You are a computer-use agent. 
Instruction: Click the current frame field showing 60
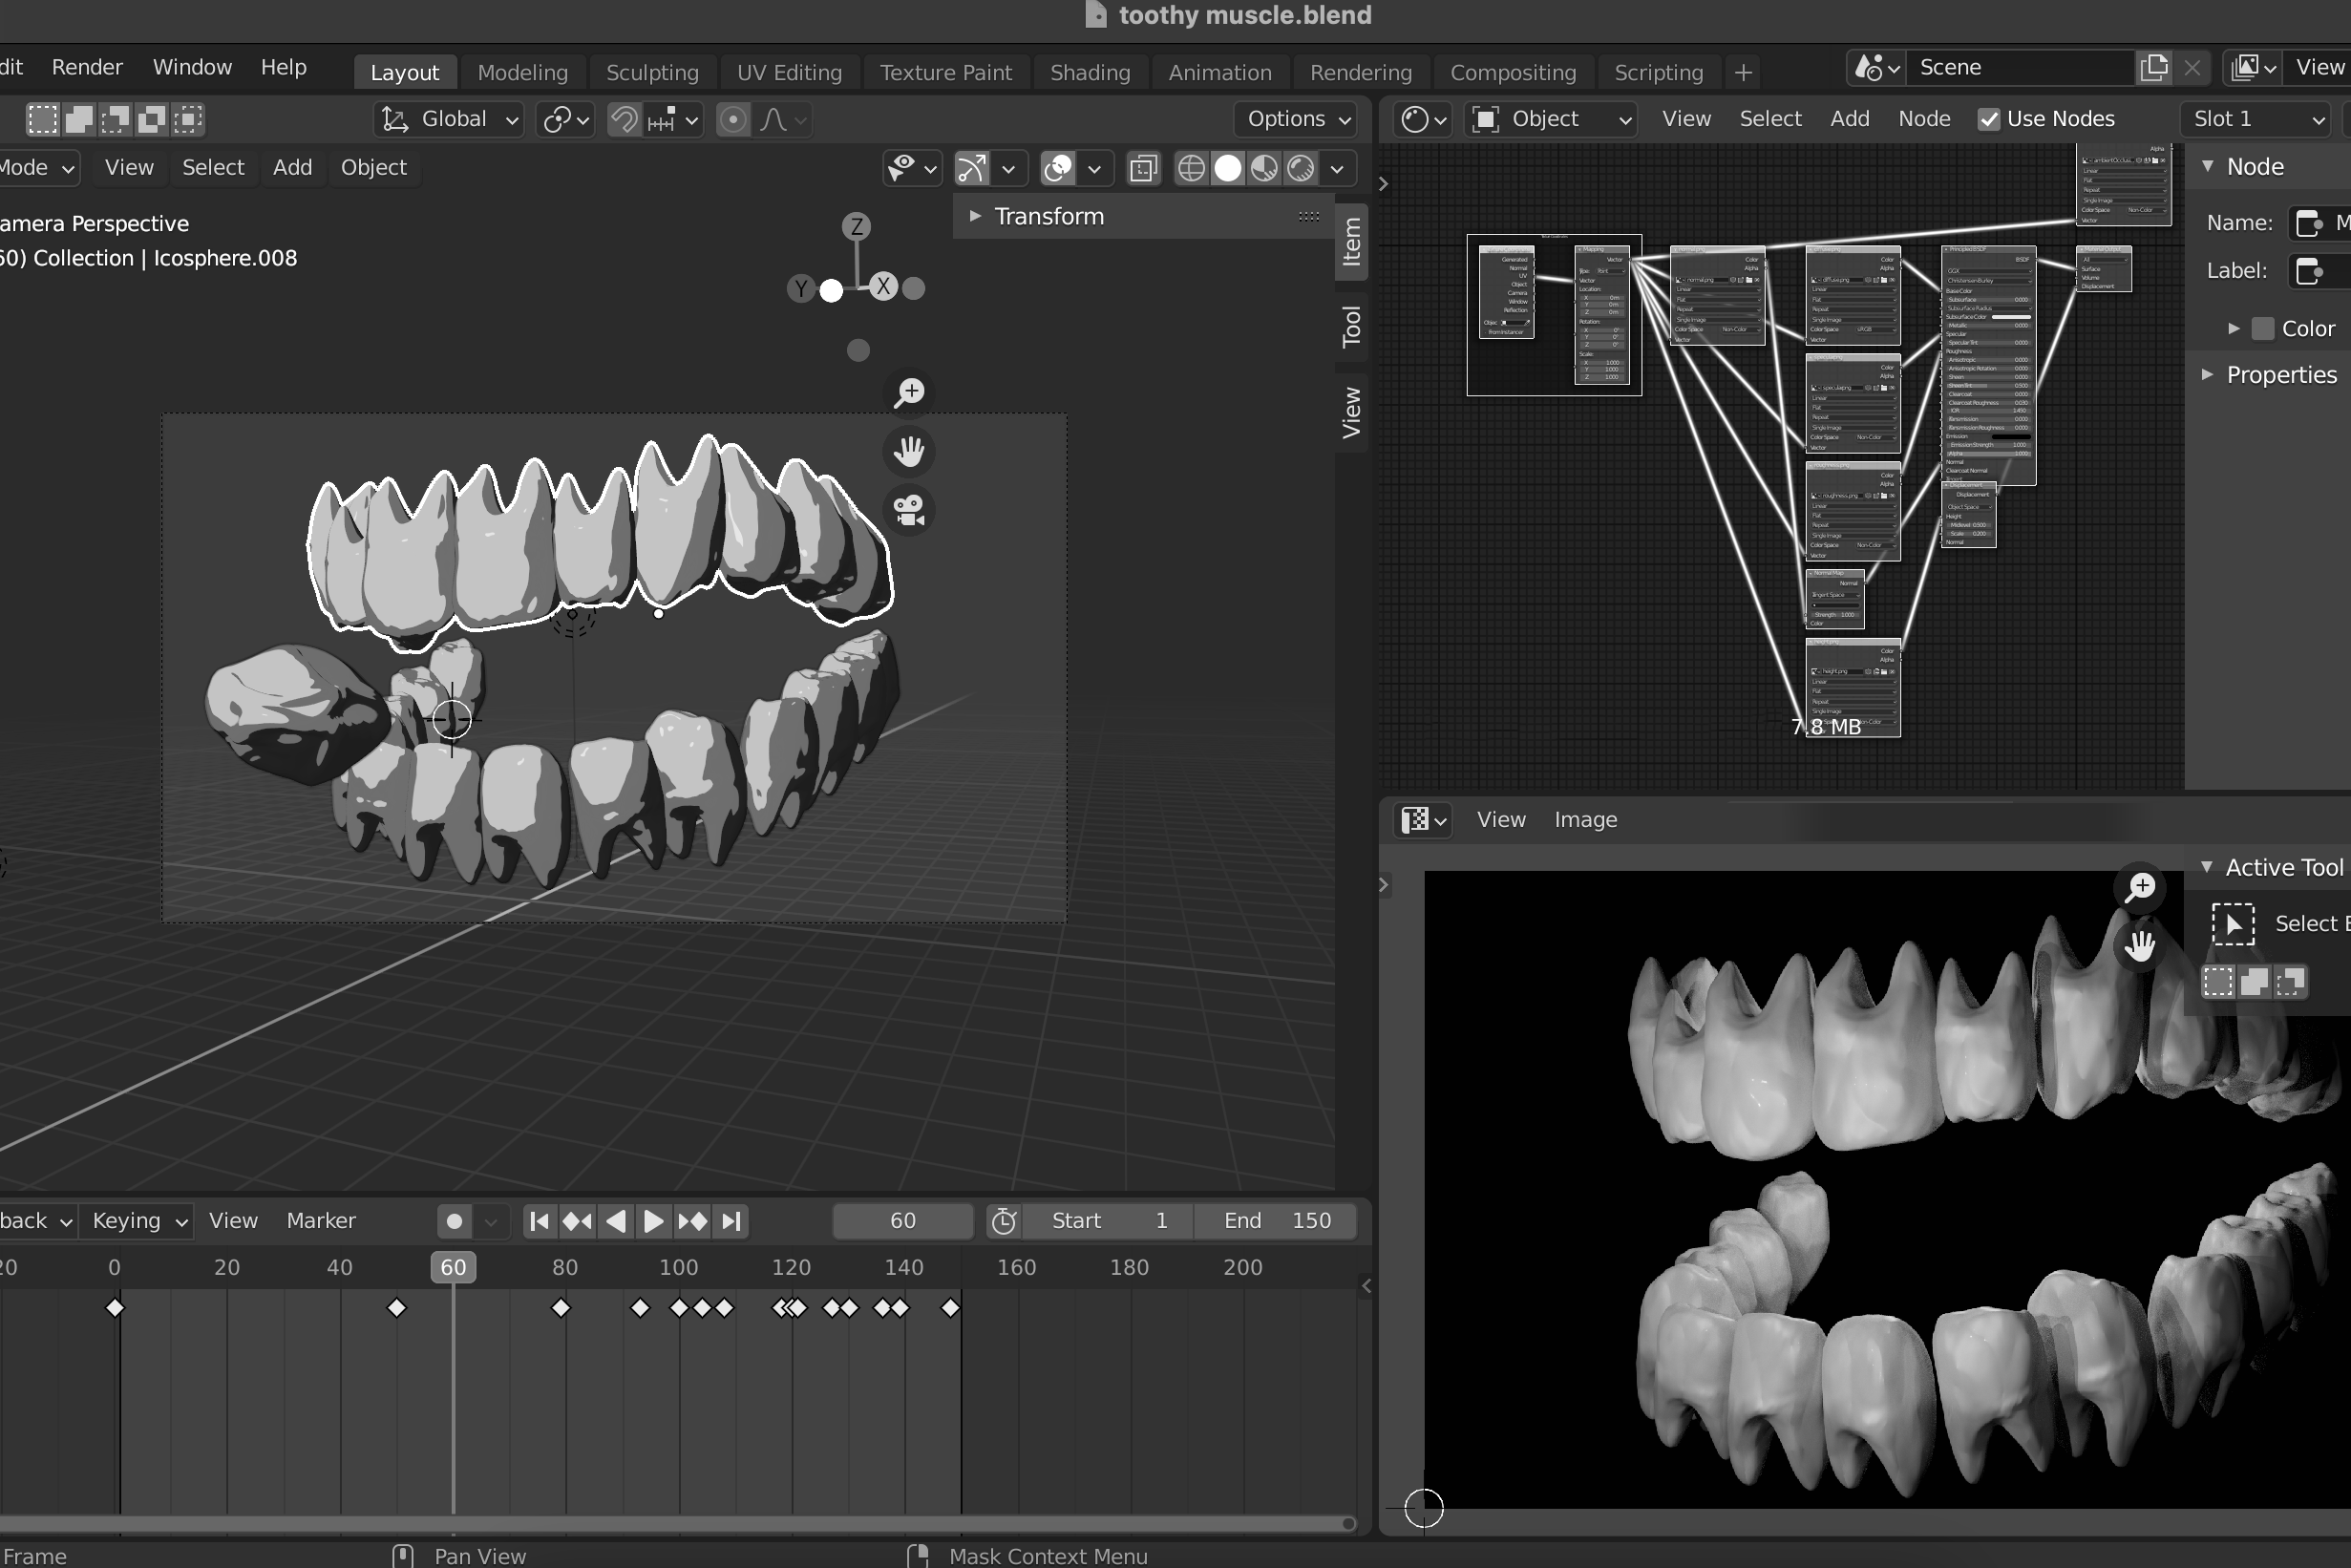902,1221
